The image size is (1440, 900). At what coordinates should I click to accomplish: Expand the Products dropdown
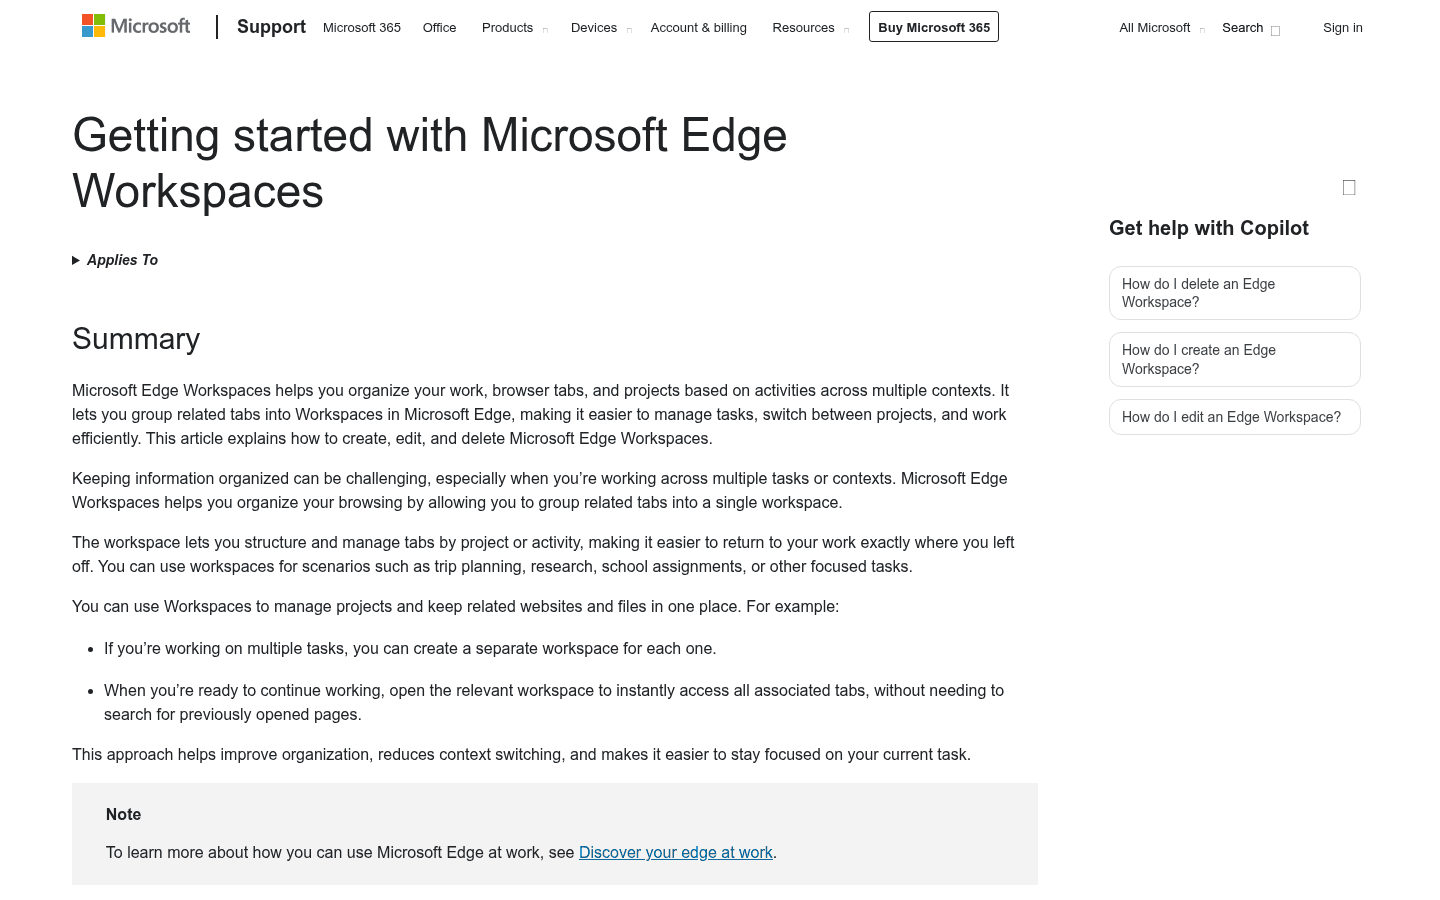pyautogui.click(x=515, y=28)
